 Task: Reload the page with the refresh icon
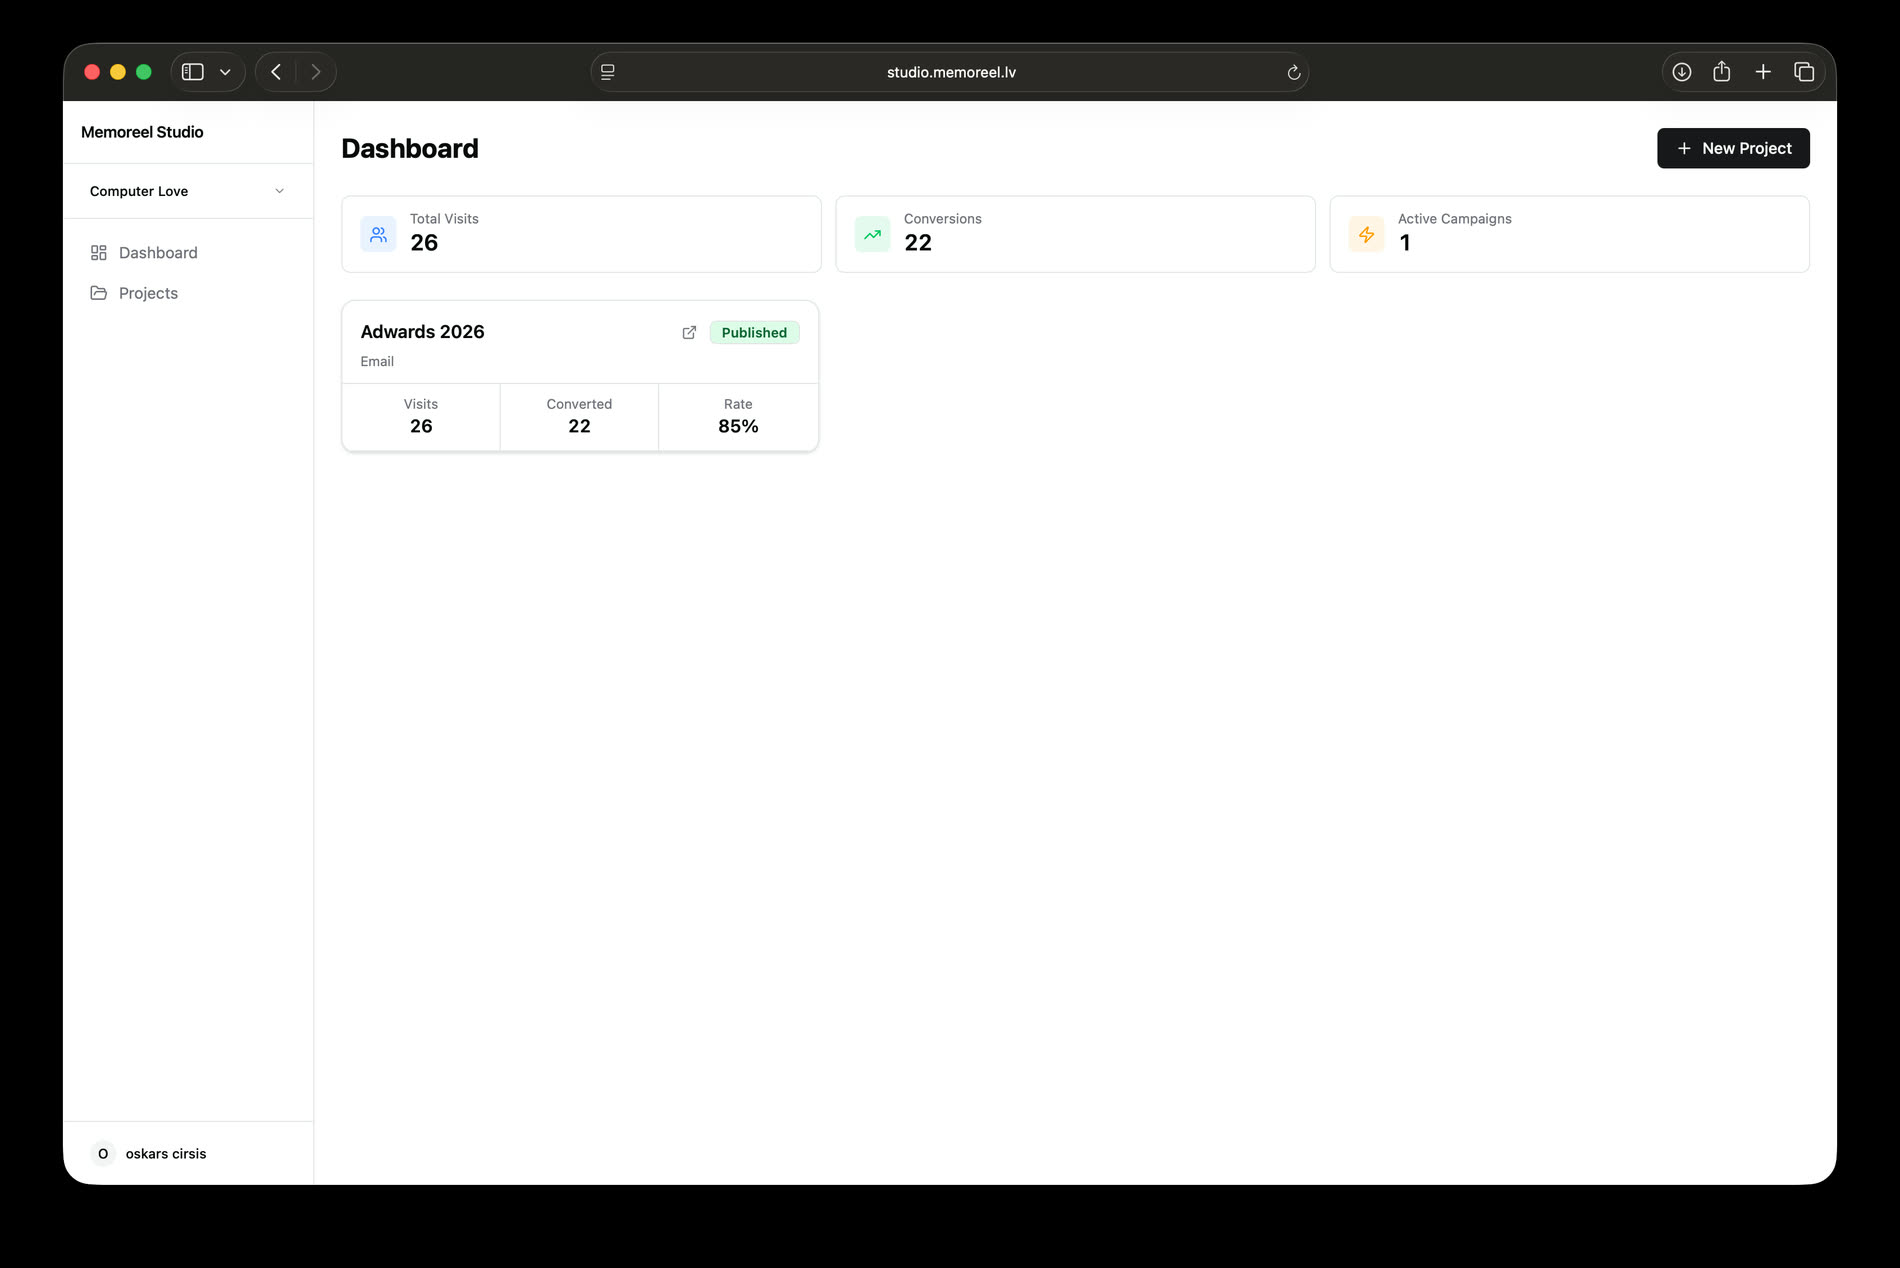[1293, 72]
